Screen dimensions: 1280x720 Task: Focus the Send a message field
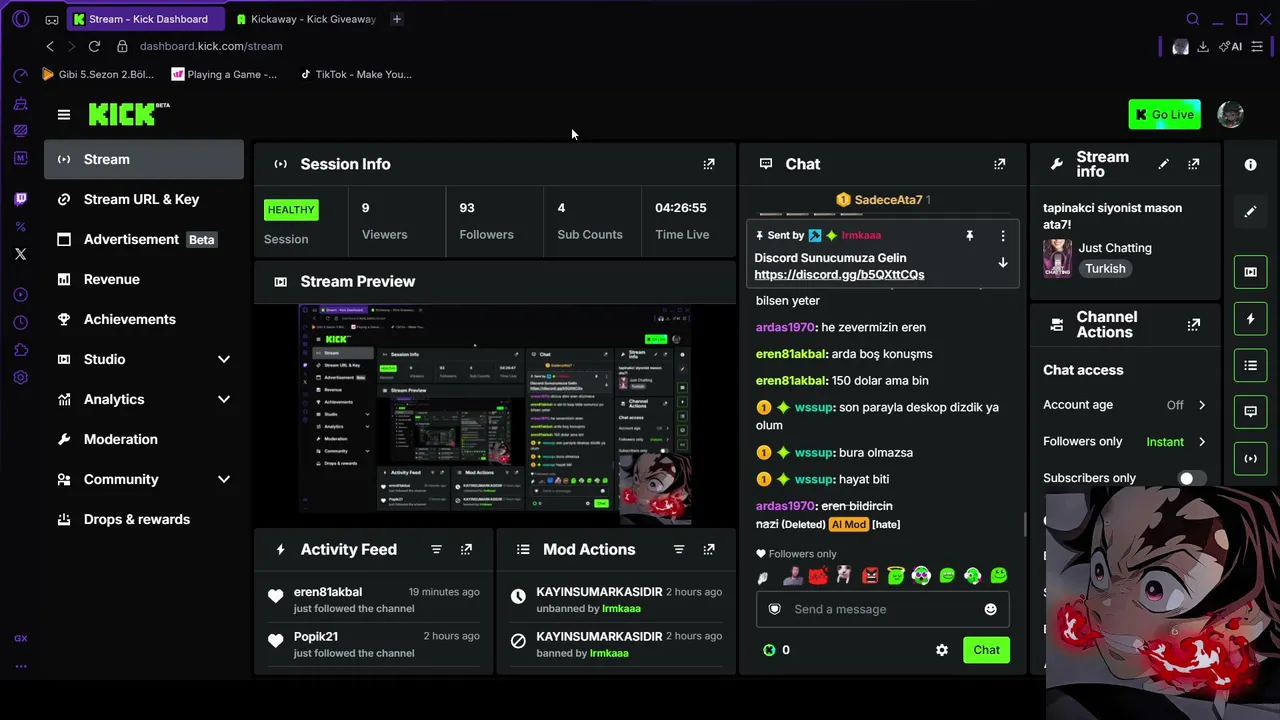[x=882, y=609]
